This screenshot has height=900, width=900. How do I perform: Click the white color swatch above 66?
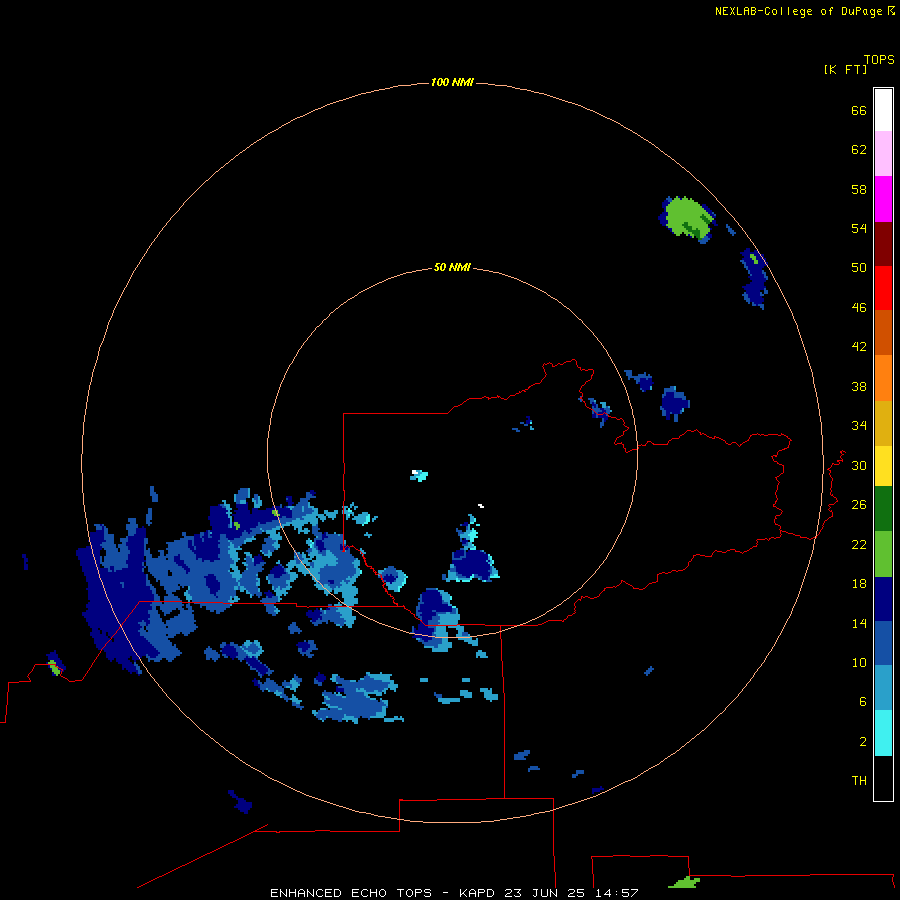(x=883, y=110)
